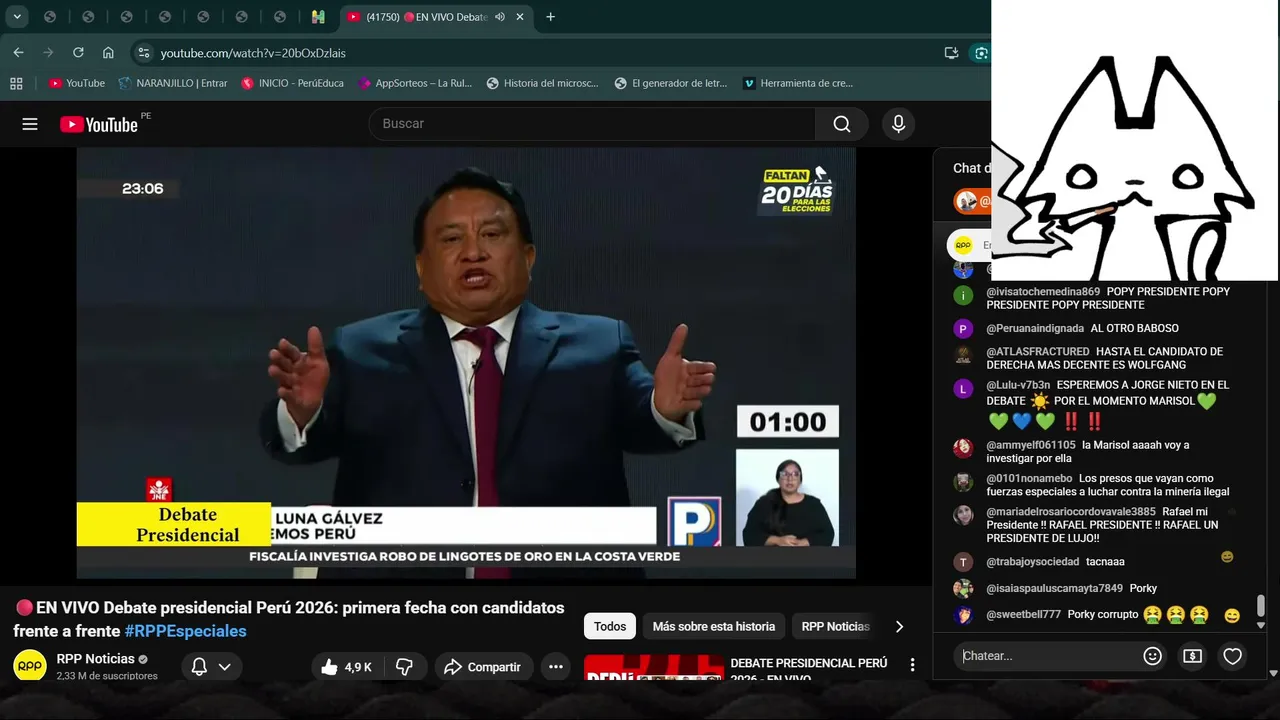The height and width of the screenshot is (720, 1280).
Task: Open the YouTube guide hamburger menu
Action: [x=30, y=124]
